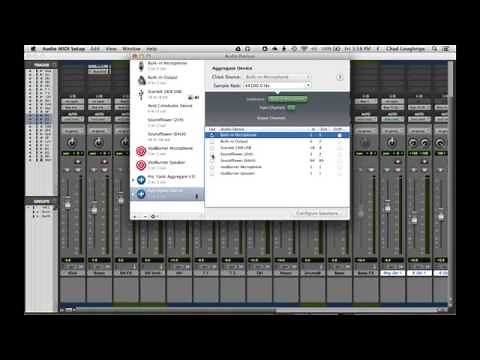
Task: Uncheck Use checkbox for Built-in Microphone
Action: (212, 135)
